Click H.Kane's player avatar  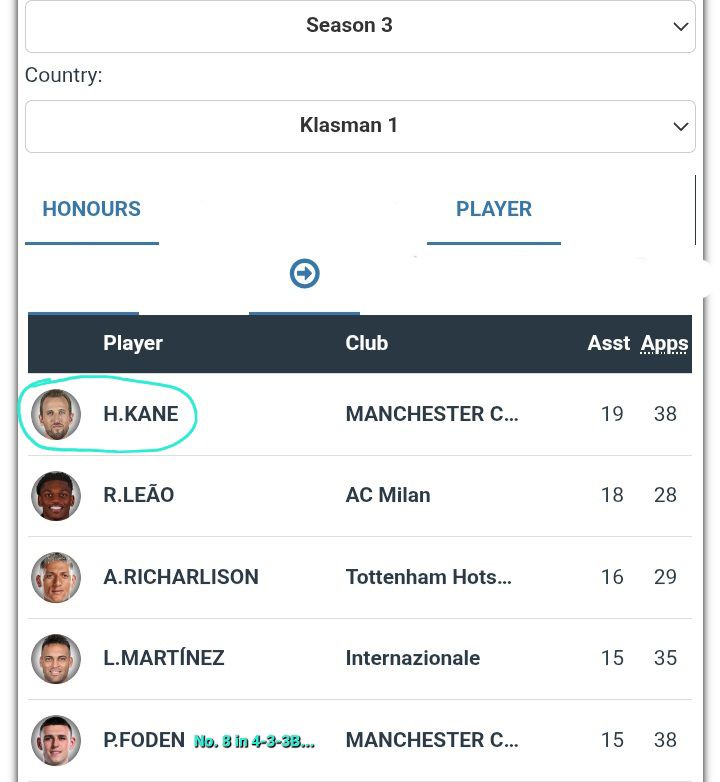56,415
